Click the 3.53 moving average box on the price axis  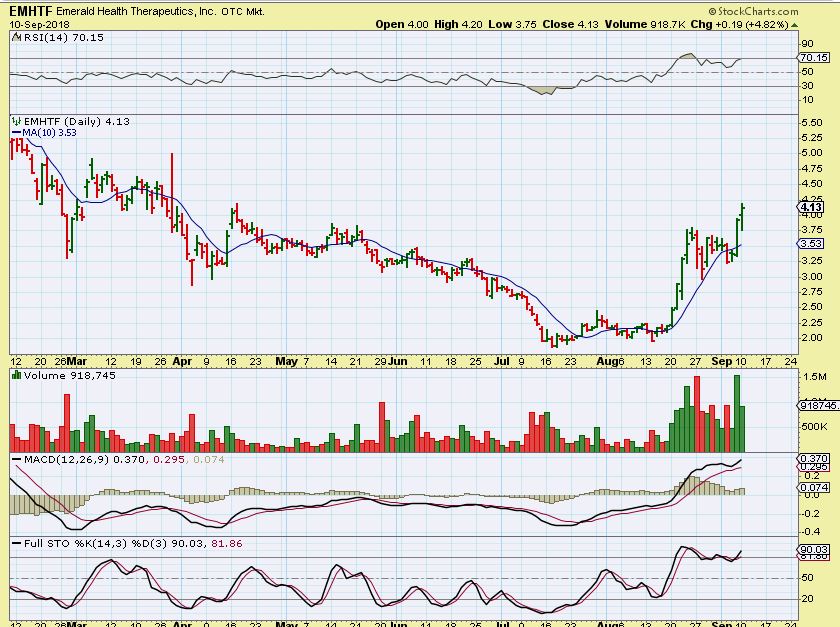coord(812,243)
